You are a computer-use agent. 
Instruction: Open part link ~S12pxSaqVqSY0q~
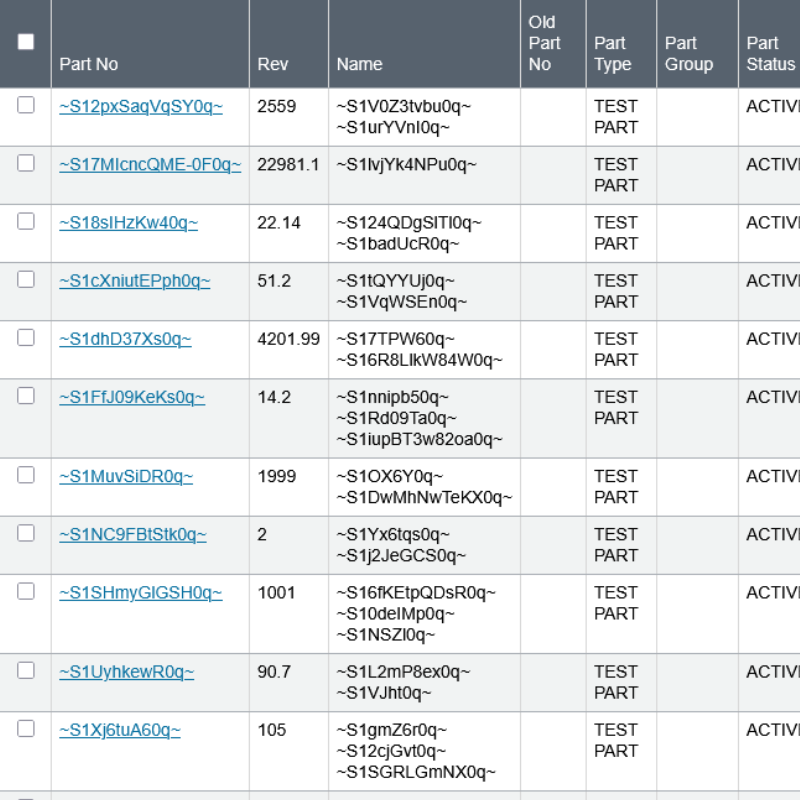141,107
